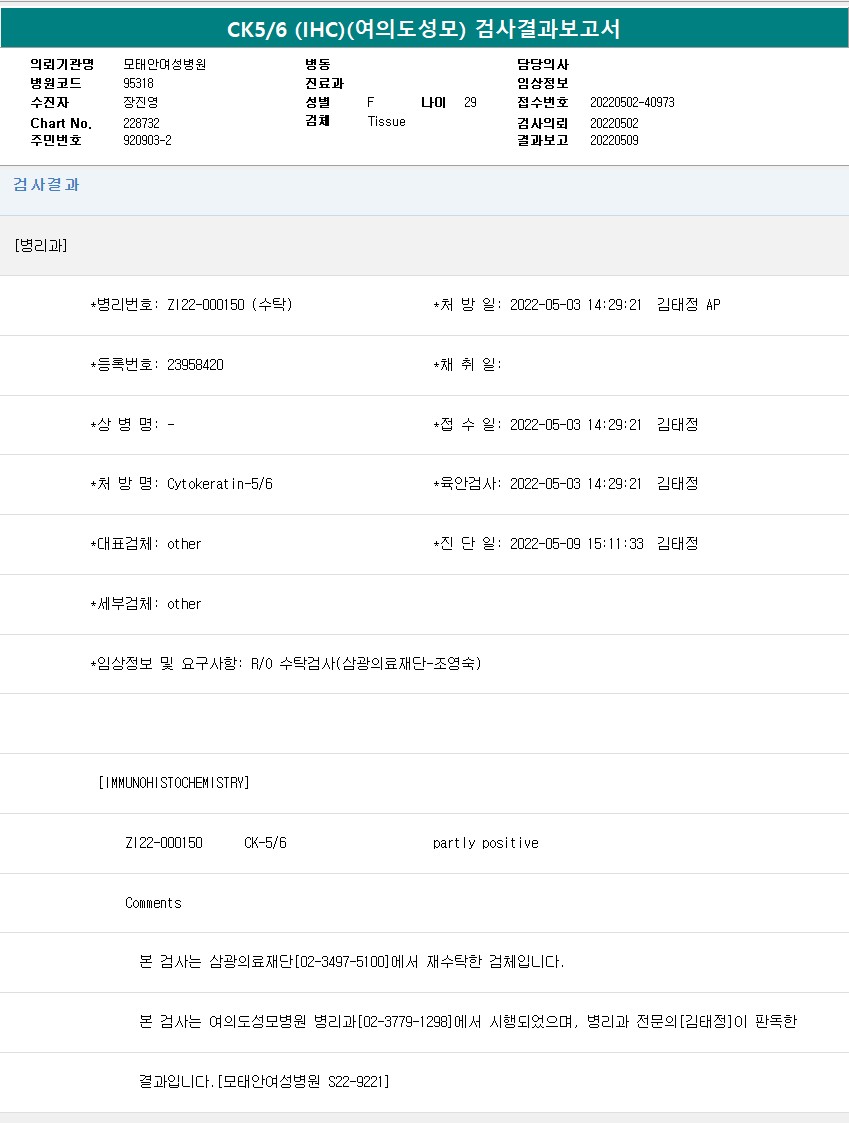Select report date 20220509
The height and width of the screenshot is (1123, 849).
click(x=615, y=140)
